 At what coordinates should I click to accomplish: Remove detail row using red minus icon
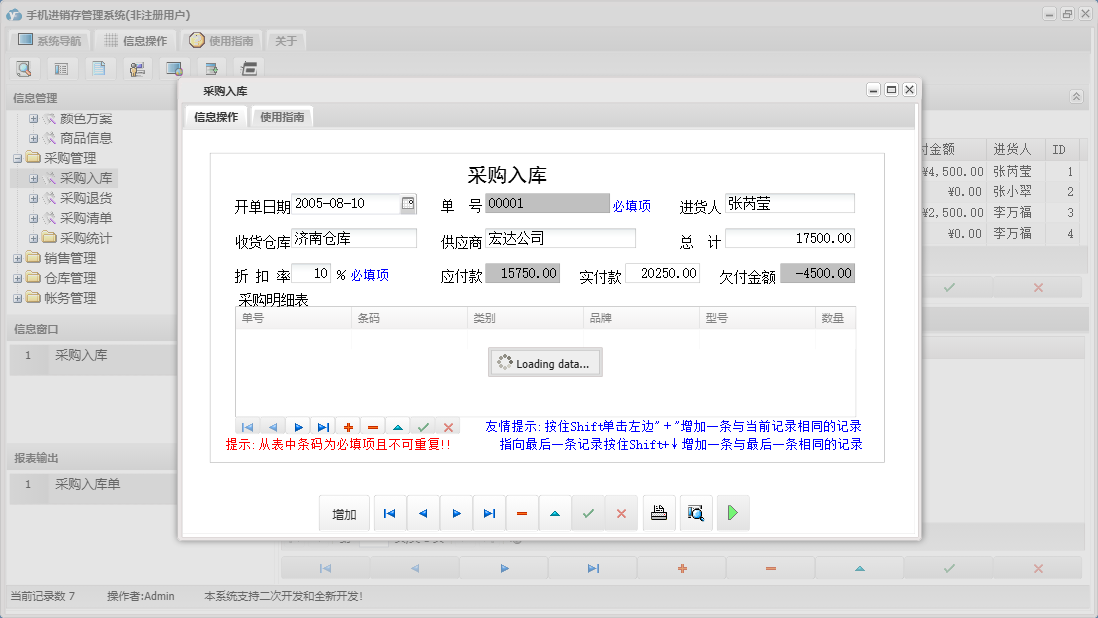click(x=372, y=427)
